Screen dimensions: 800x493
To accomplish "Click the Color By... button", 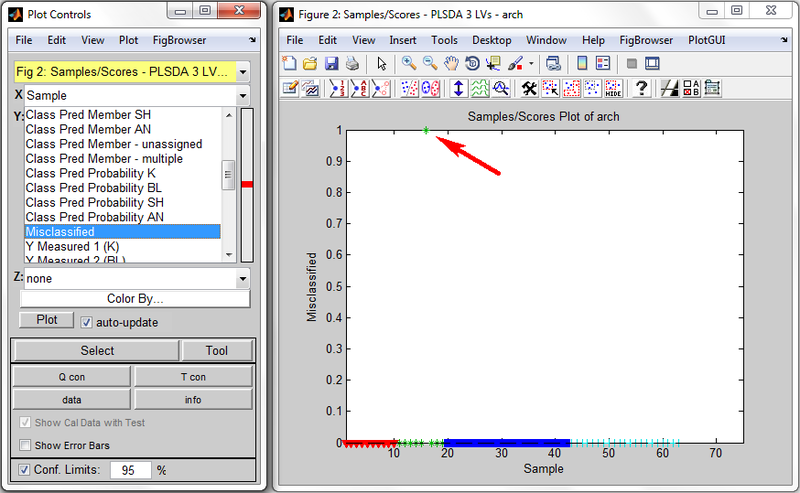I will [x=135, y=299].
